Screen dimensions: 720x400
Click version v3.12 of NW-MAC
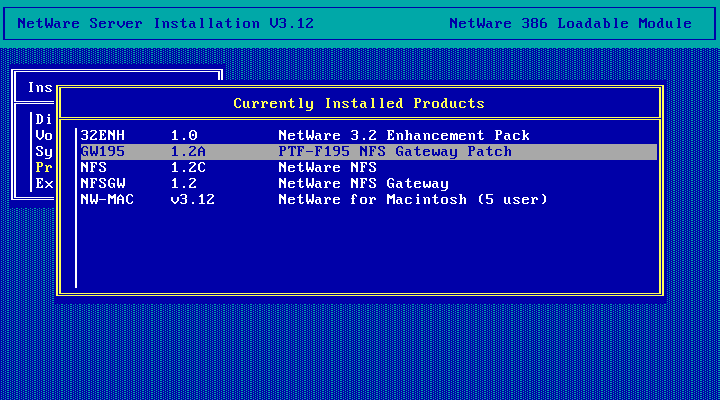192,200
